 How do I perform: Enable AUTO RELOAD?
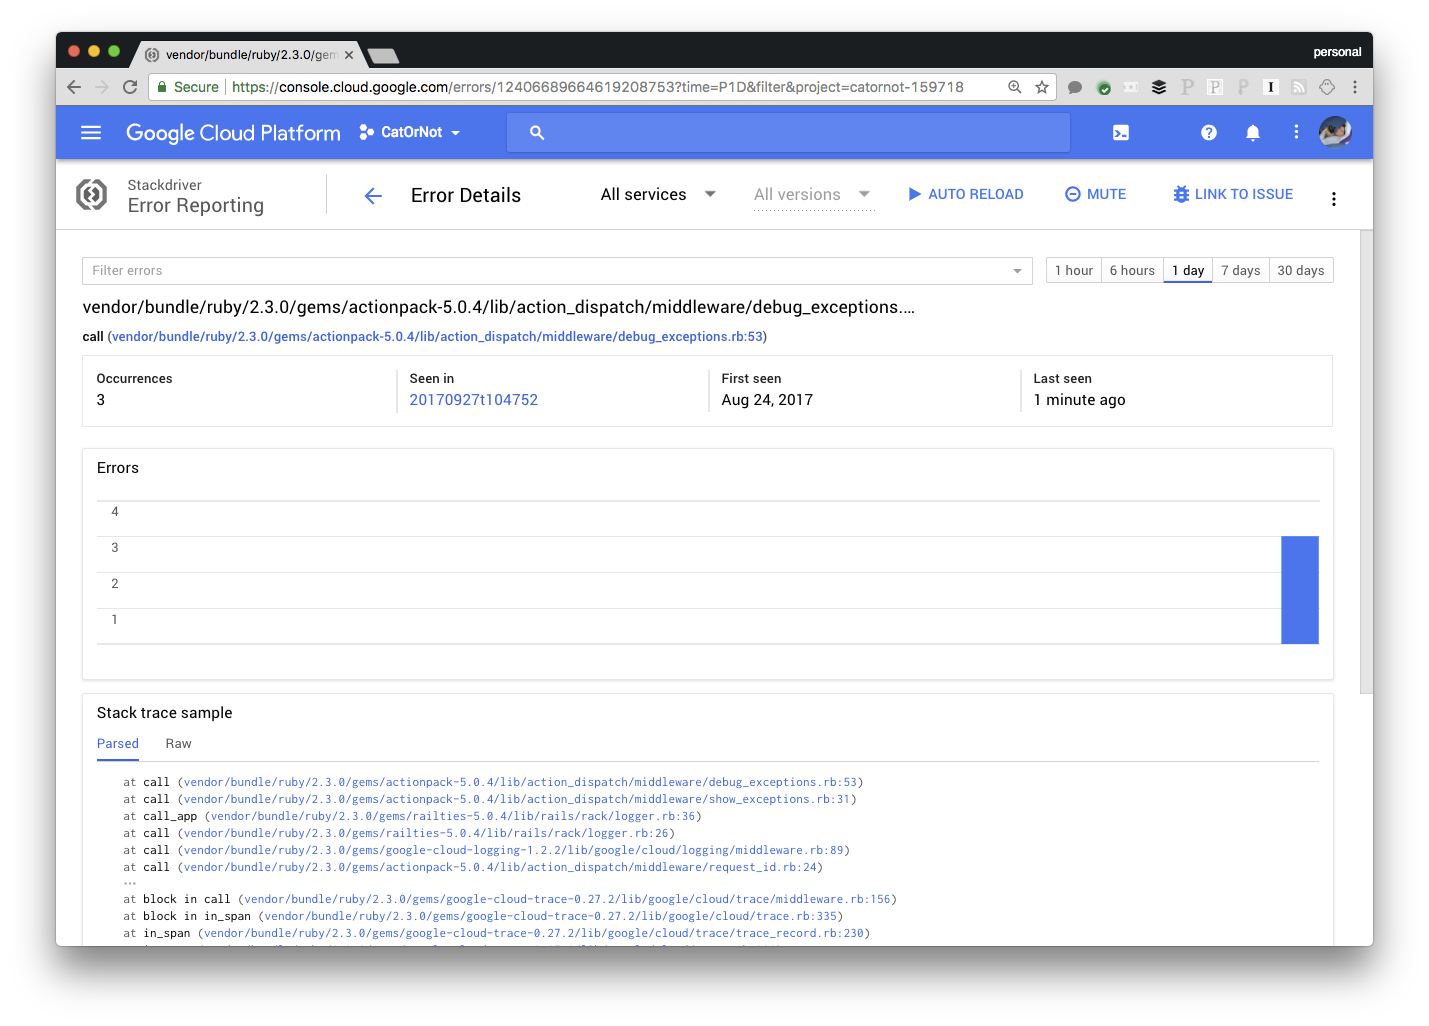(x=965, y=194)
